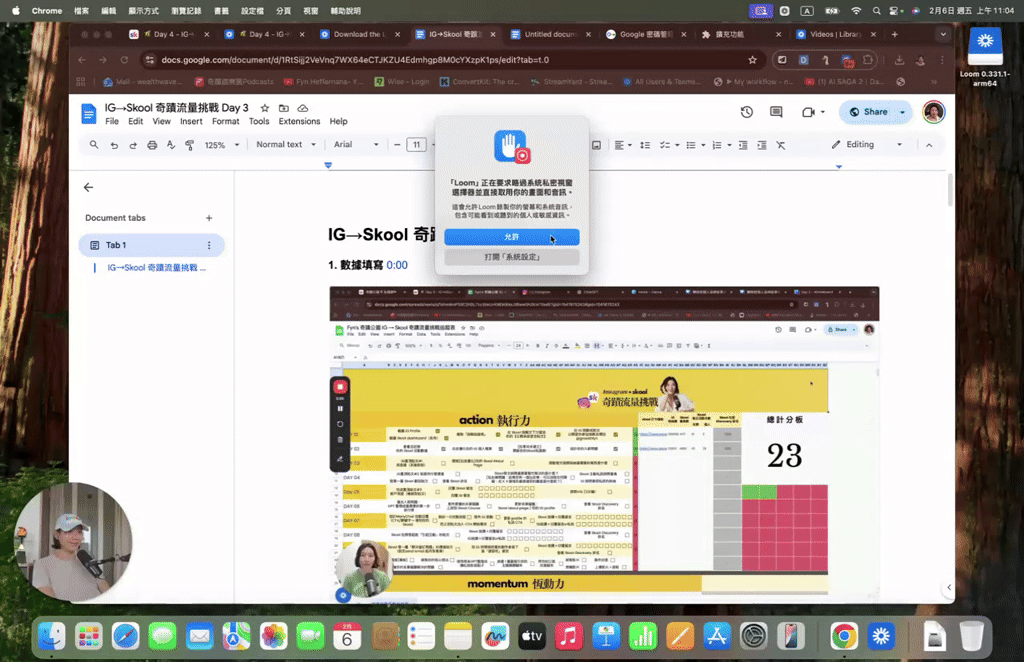This screenshot has width=1024, height=662.
Task: Click the checklist icon
Action: [x=665, y=145]
